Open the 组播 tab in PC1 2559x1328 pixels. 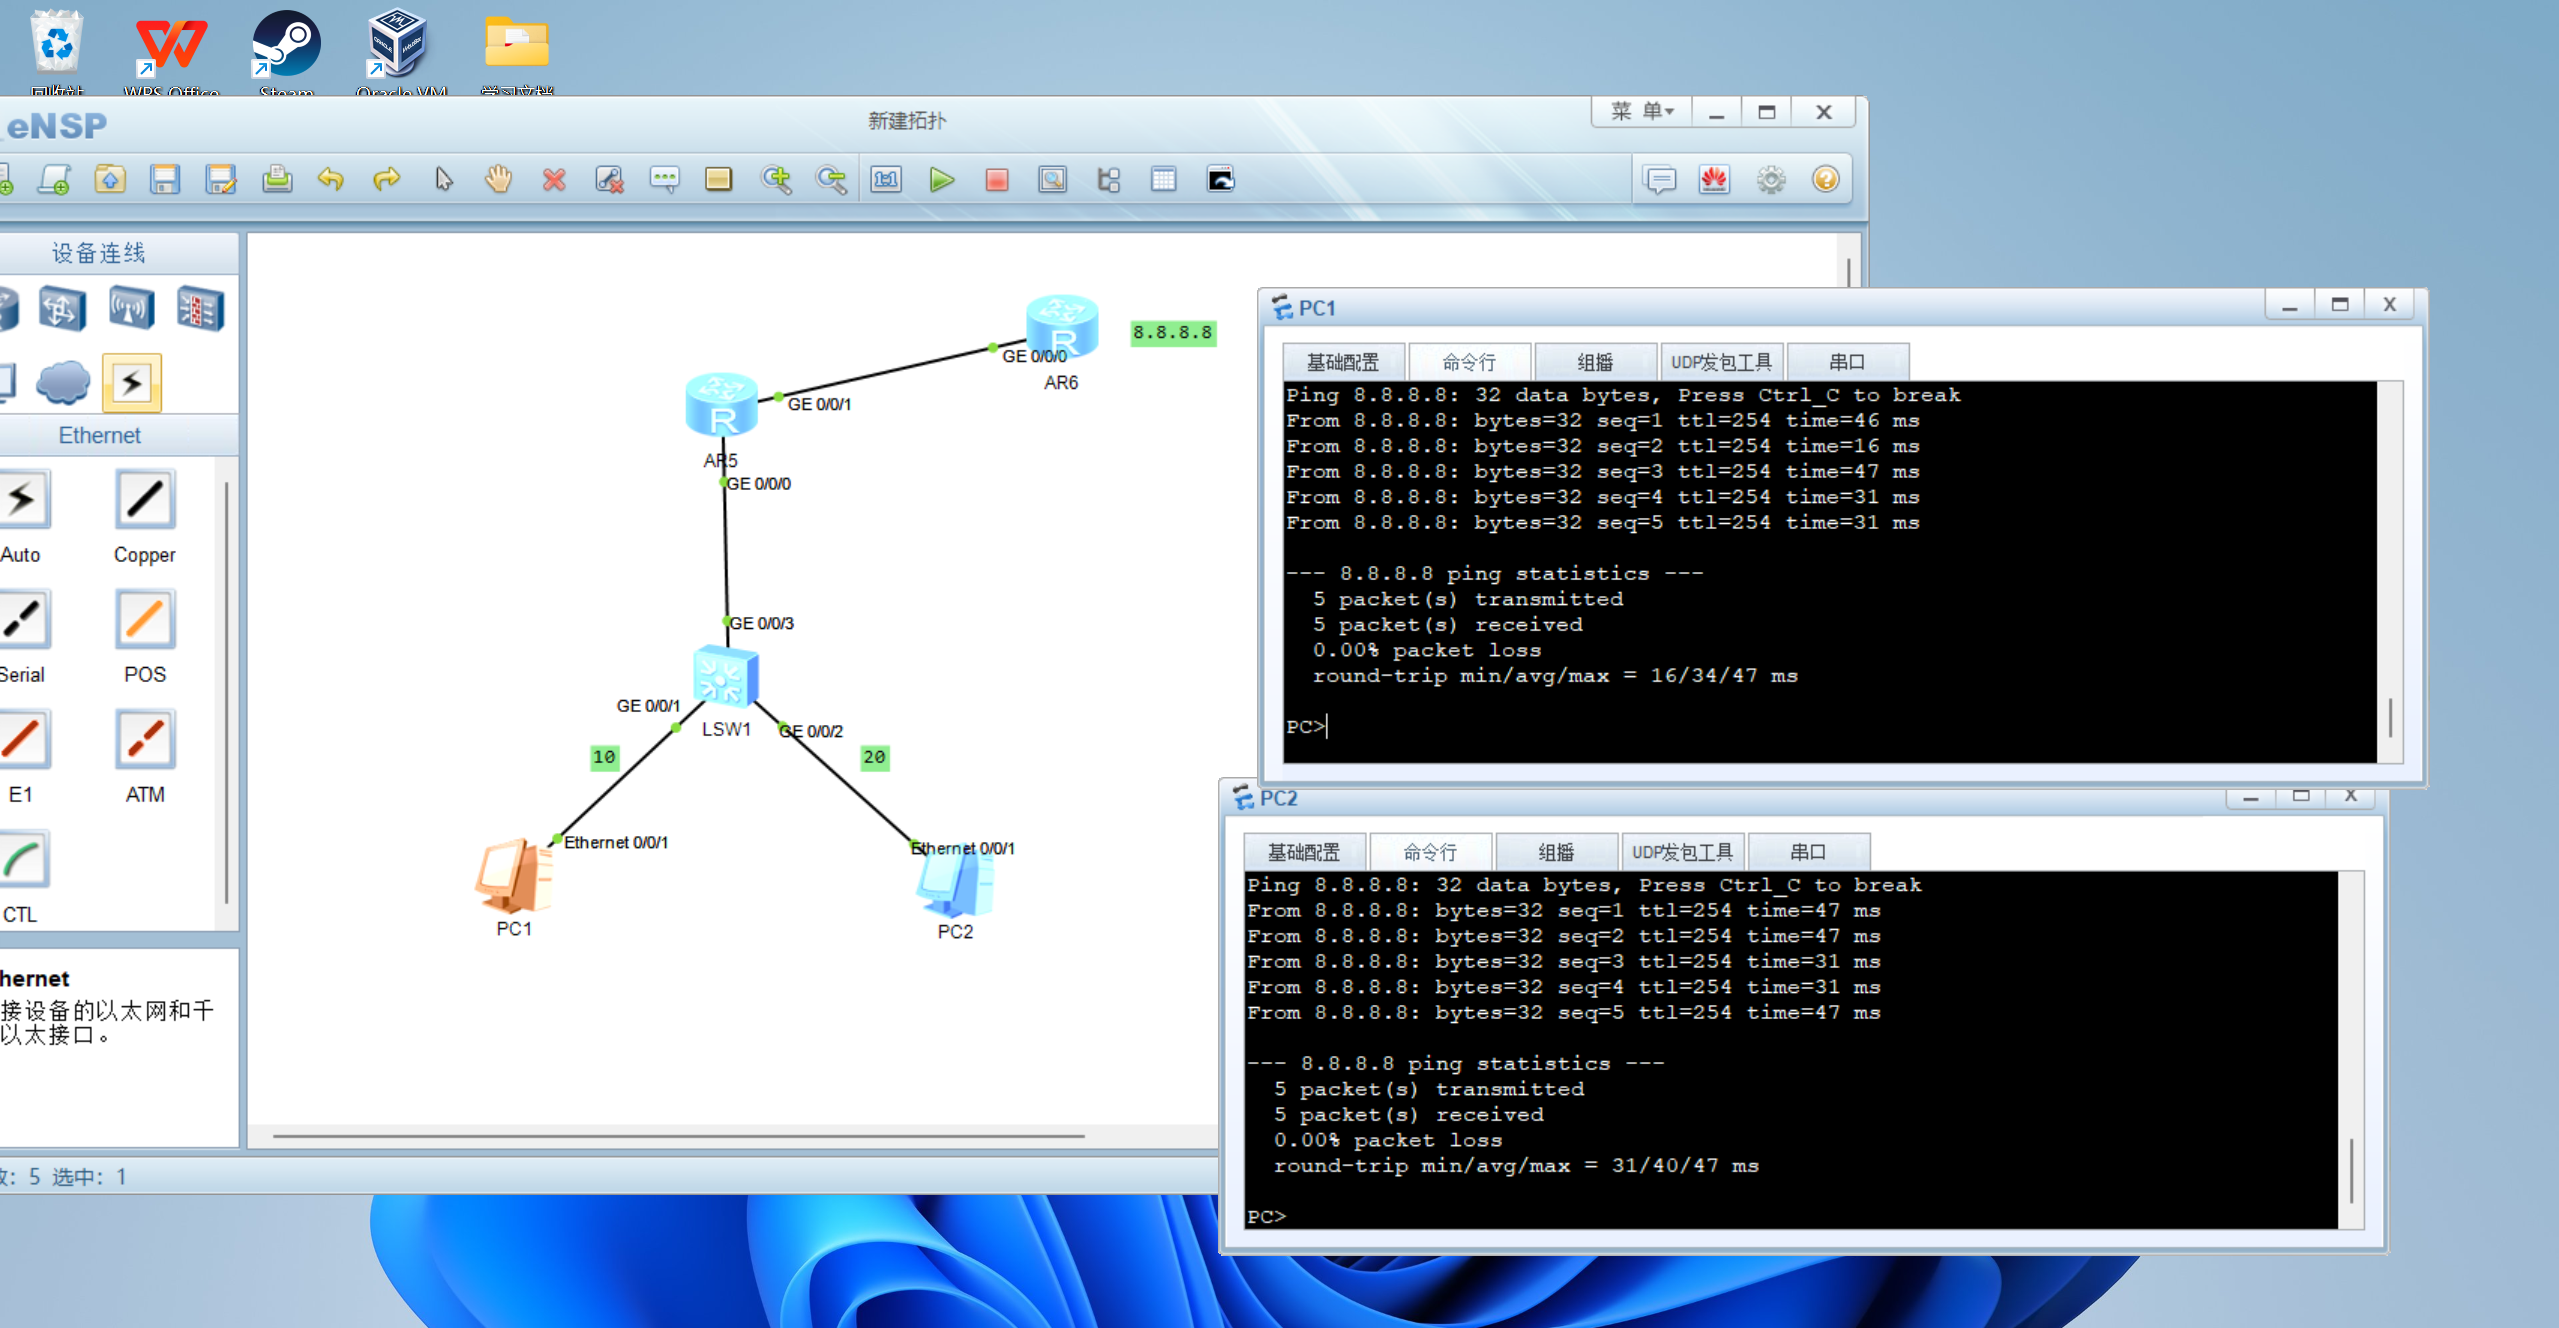[x=1595, y=362]
